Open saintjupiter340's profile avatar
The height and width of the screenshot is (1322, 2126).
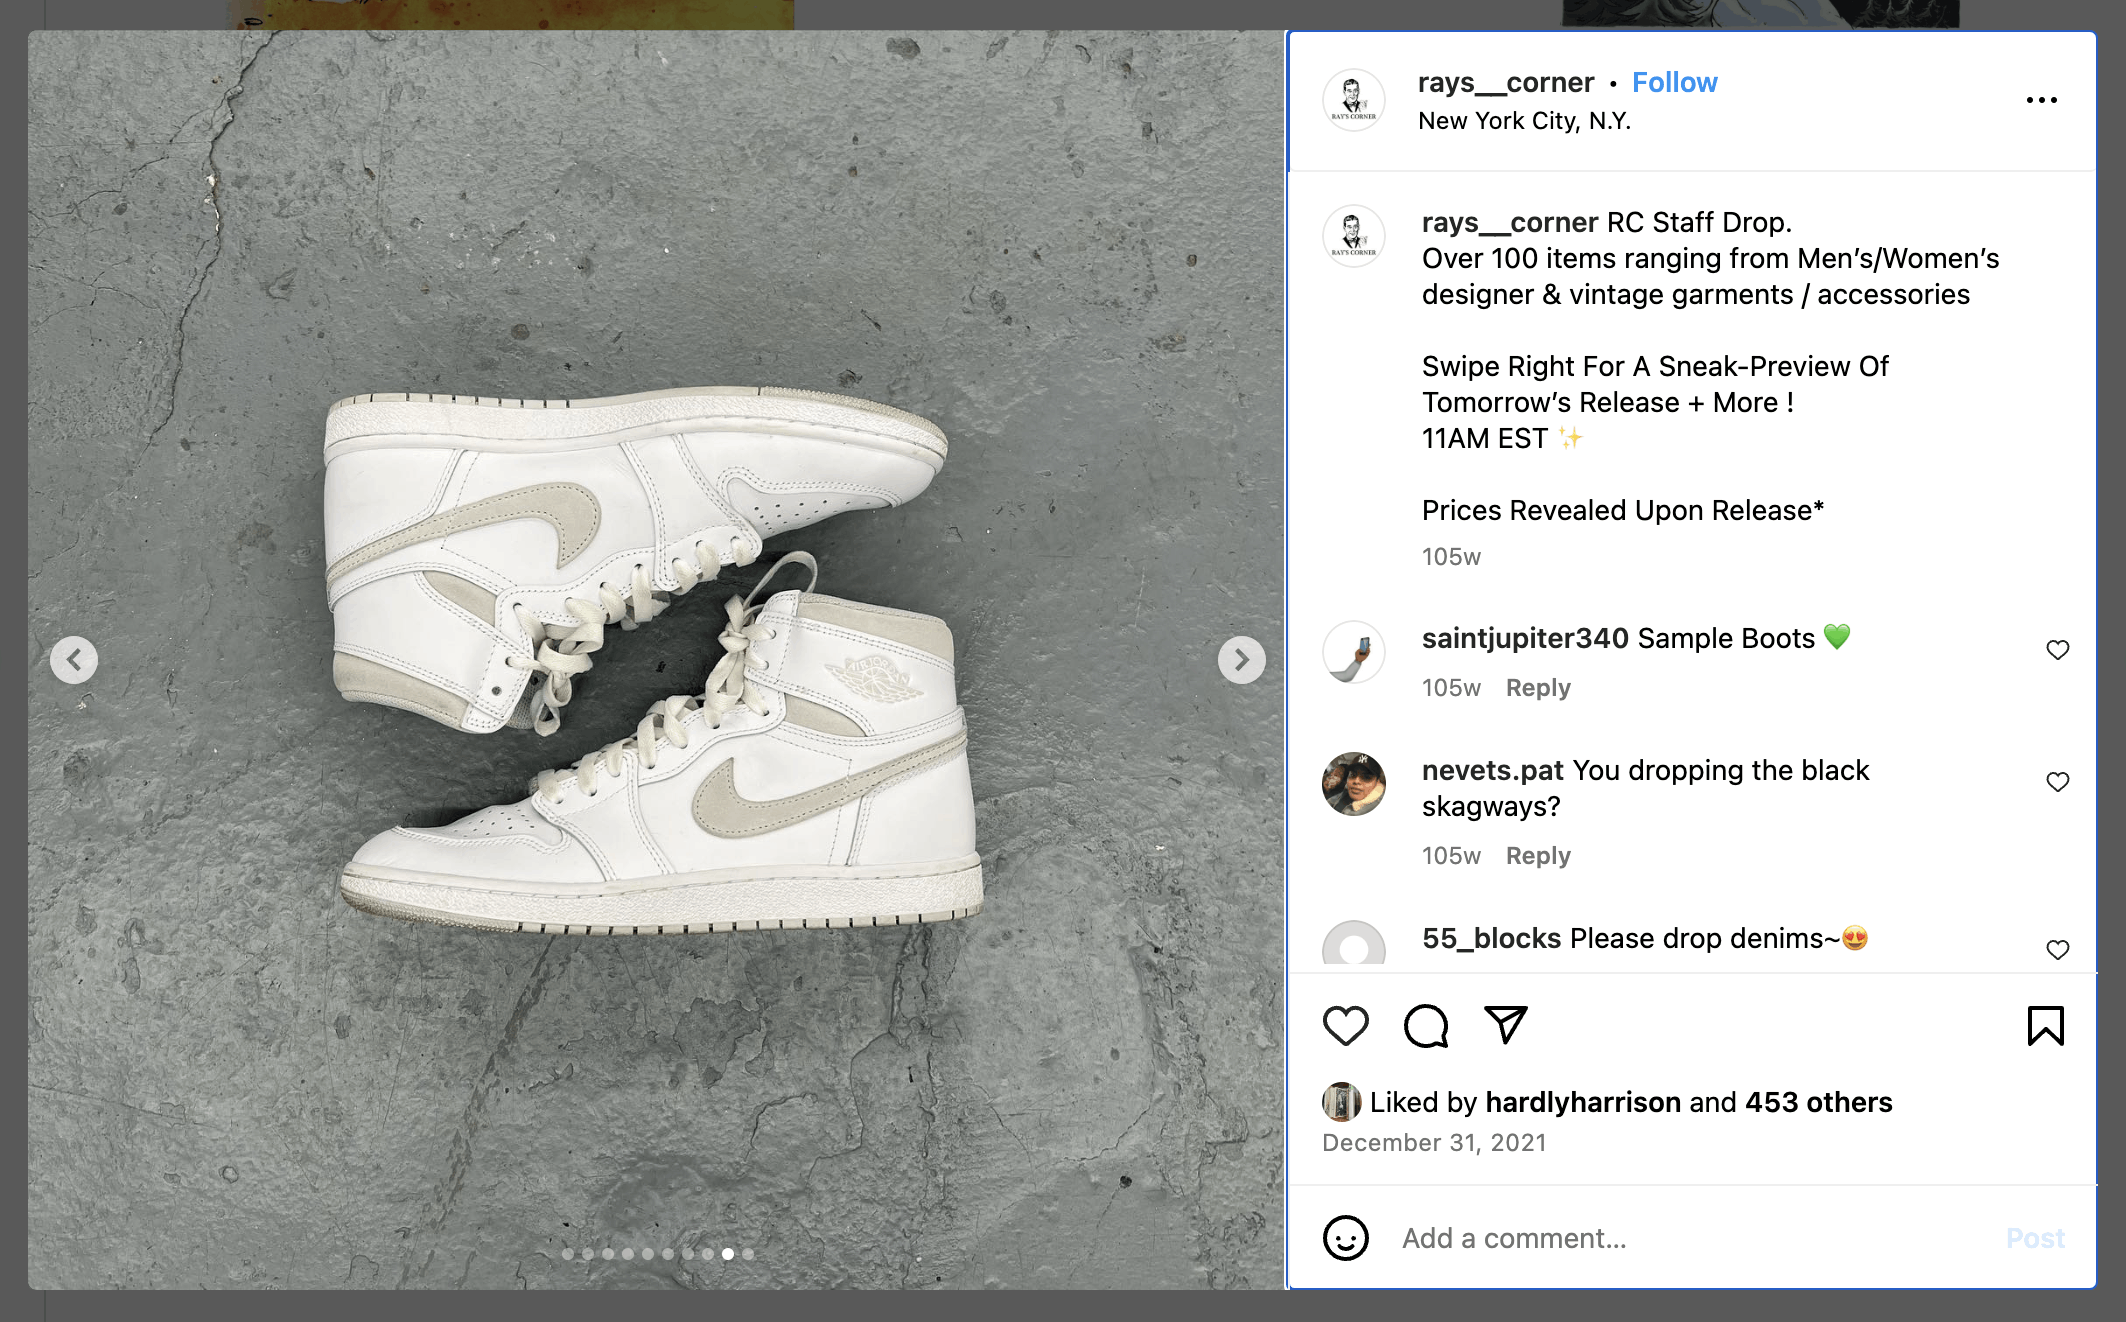point(1353,652)
